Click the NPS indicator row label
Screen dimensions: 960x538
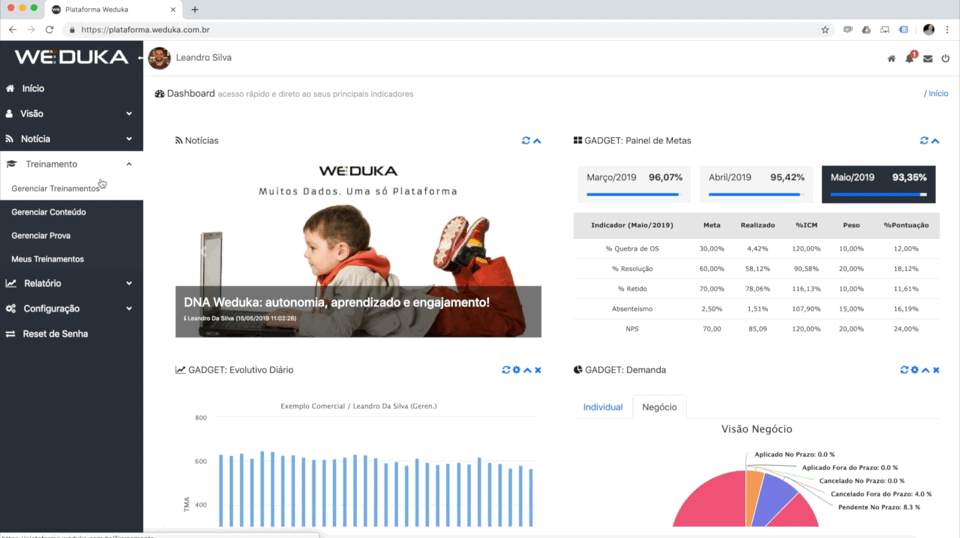tap(632, 329)
